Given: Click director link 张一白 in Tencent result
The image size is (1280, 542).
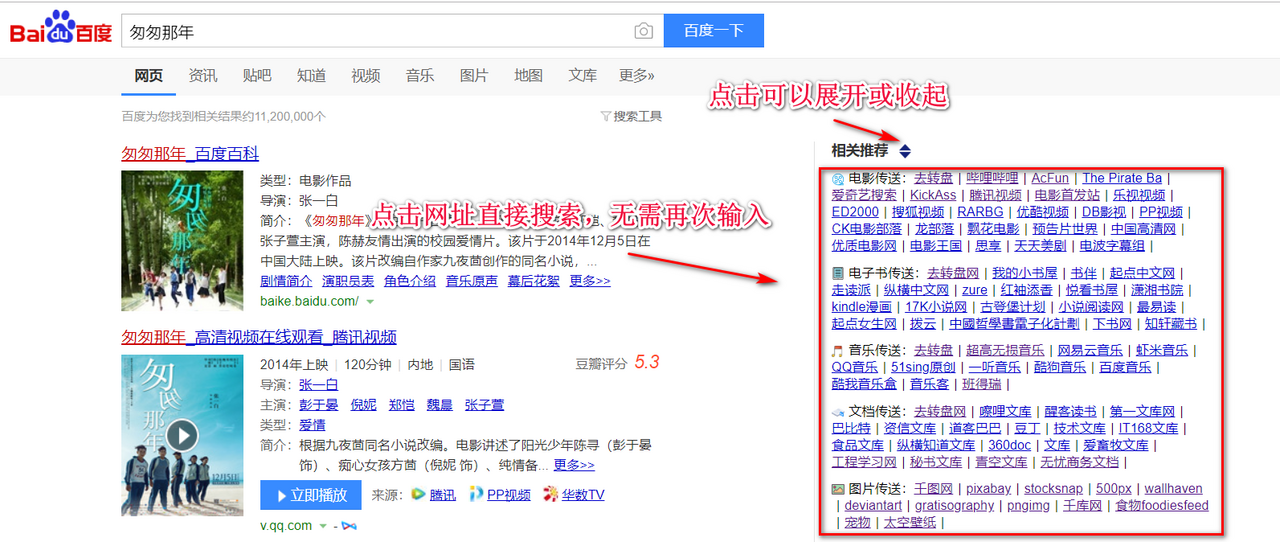Looking at the screenshot, I should pos(319,385).
